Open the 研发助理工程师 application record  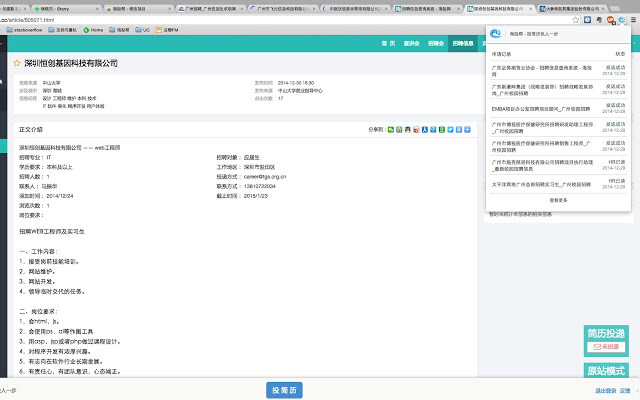[x=558, y=127]
